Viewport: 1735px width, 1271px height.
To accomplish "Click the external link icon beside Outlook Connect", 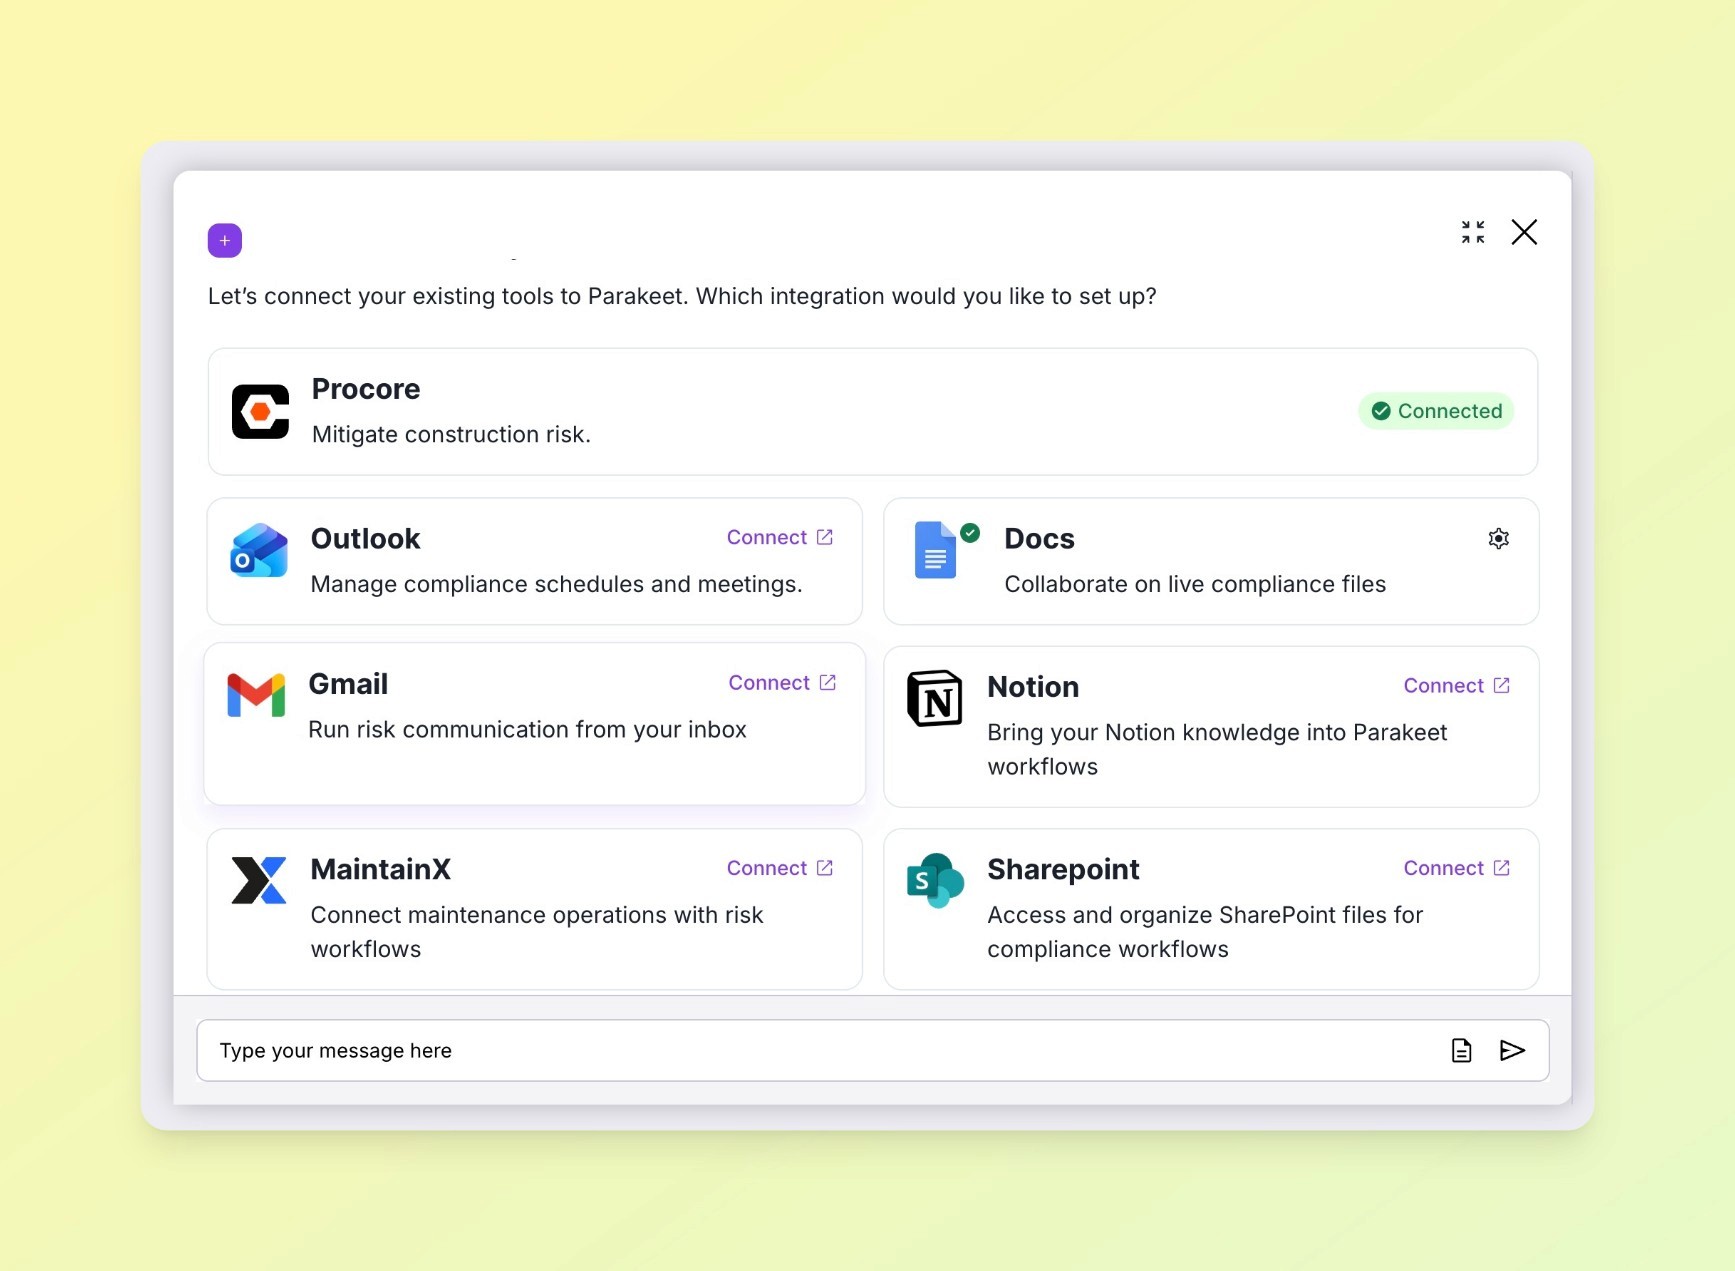I will click(x=825, y=537).
